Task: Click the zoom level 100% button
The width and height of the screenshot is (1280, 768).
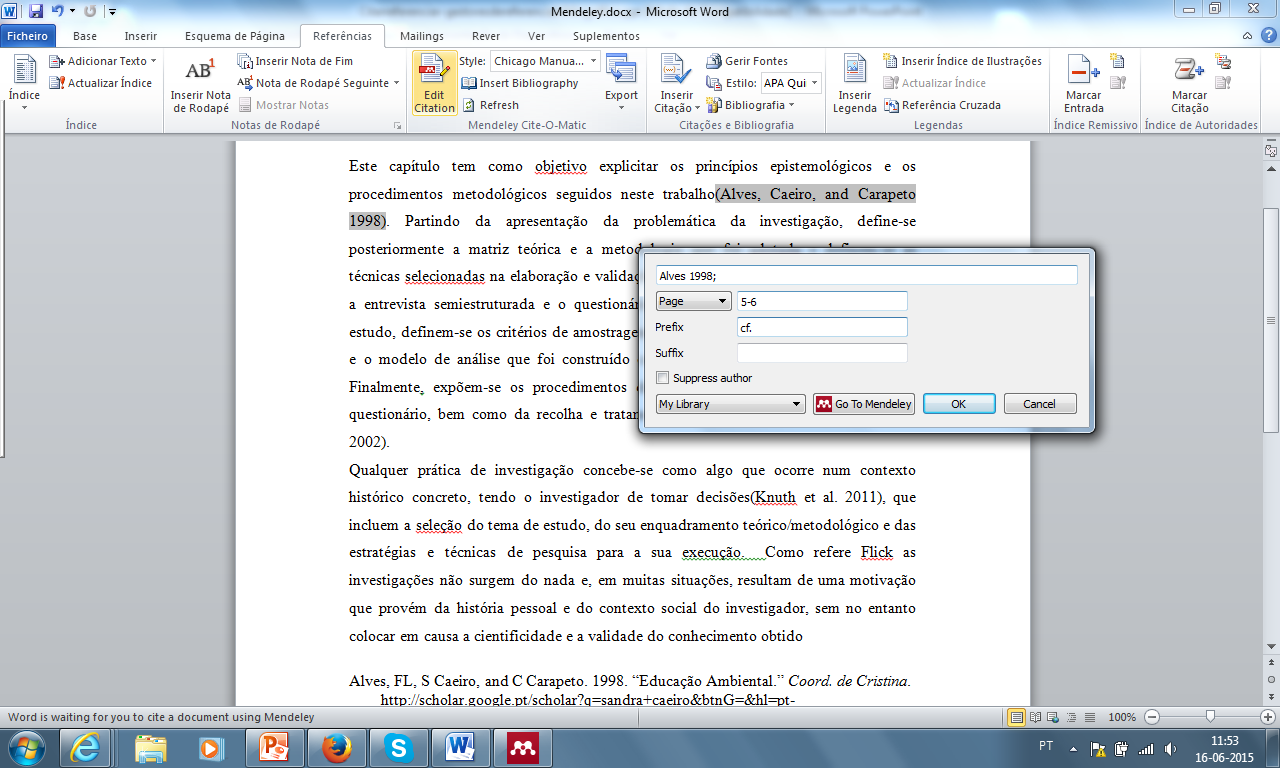Action: pos(1122,717)
